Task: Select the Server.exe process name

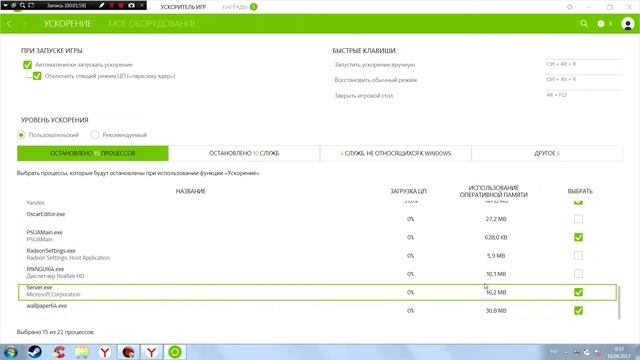Action: 39,287
